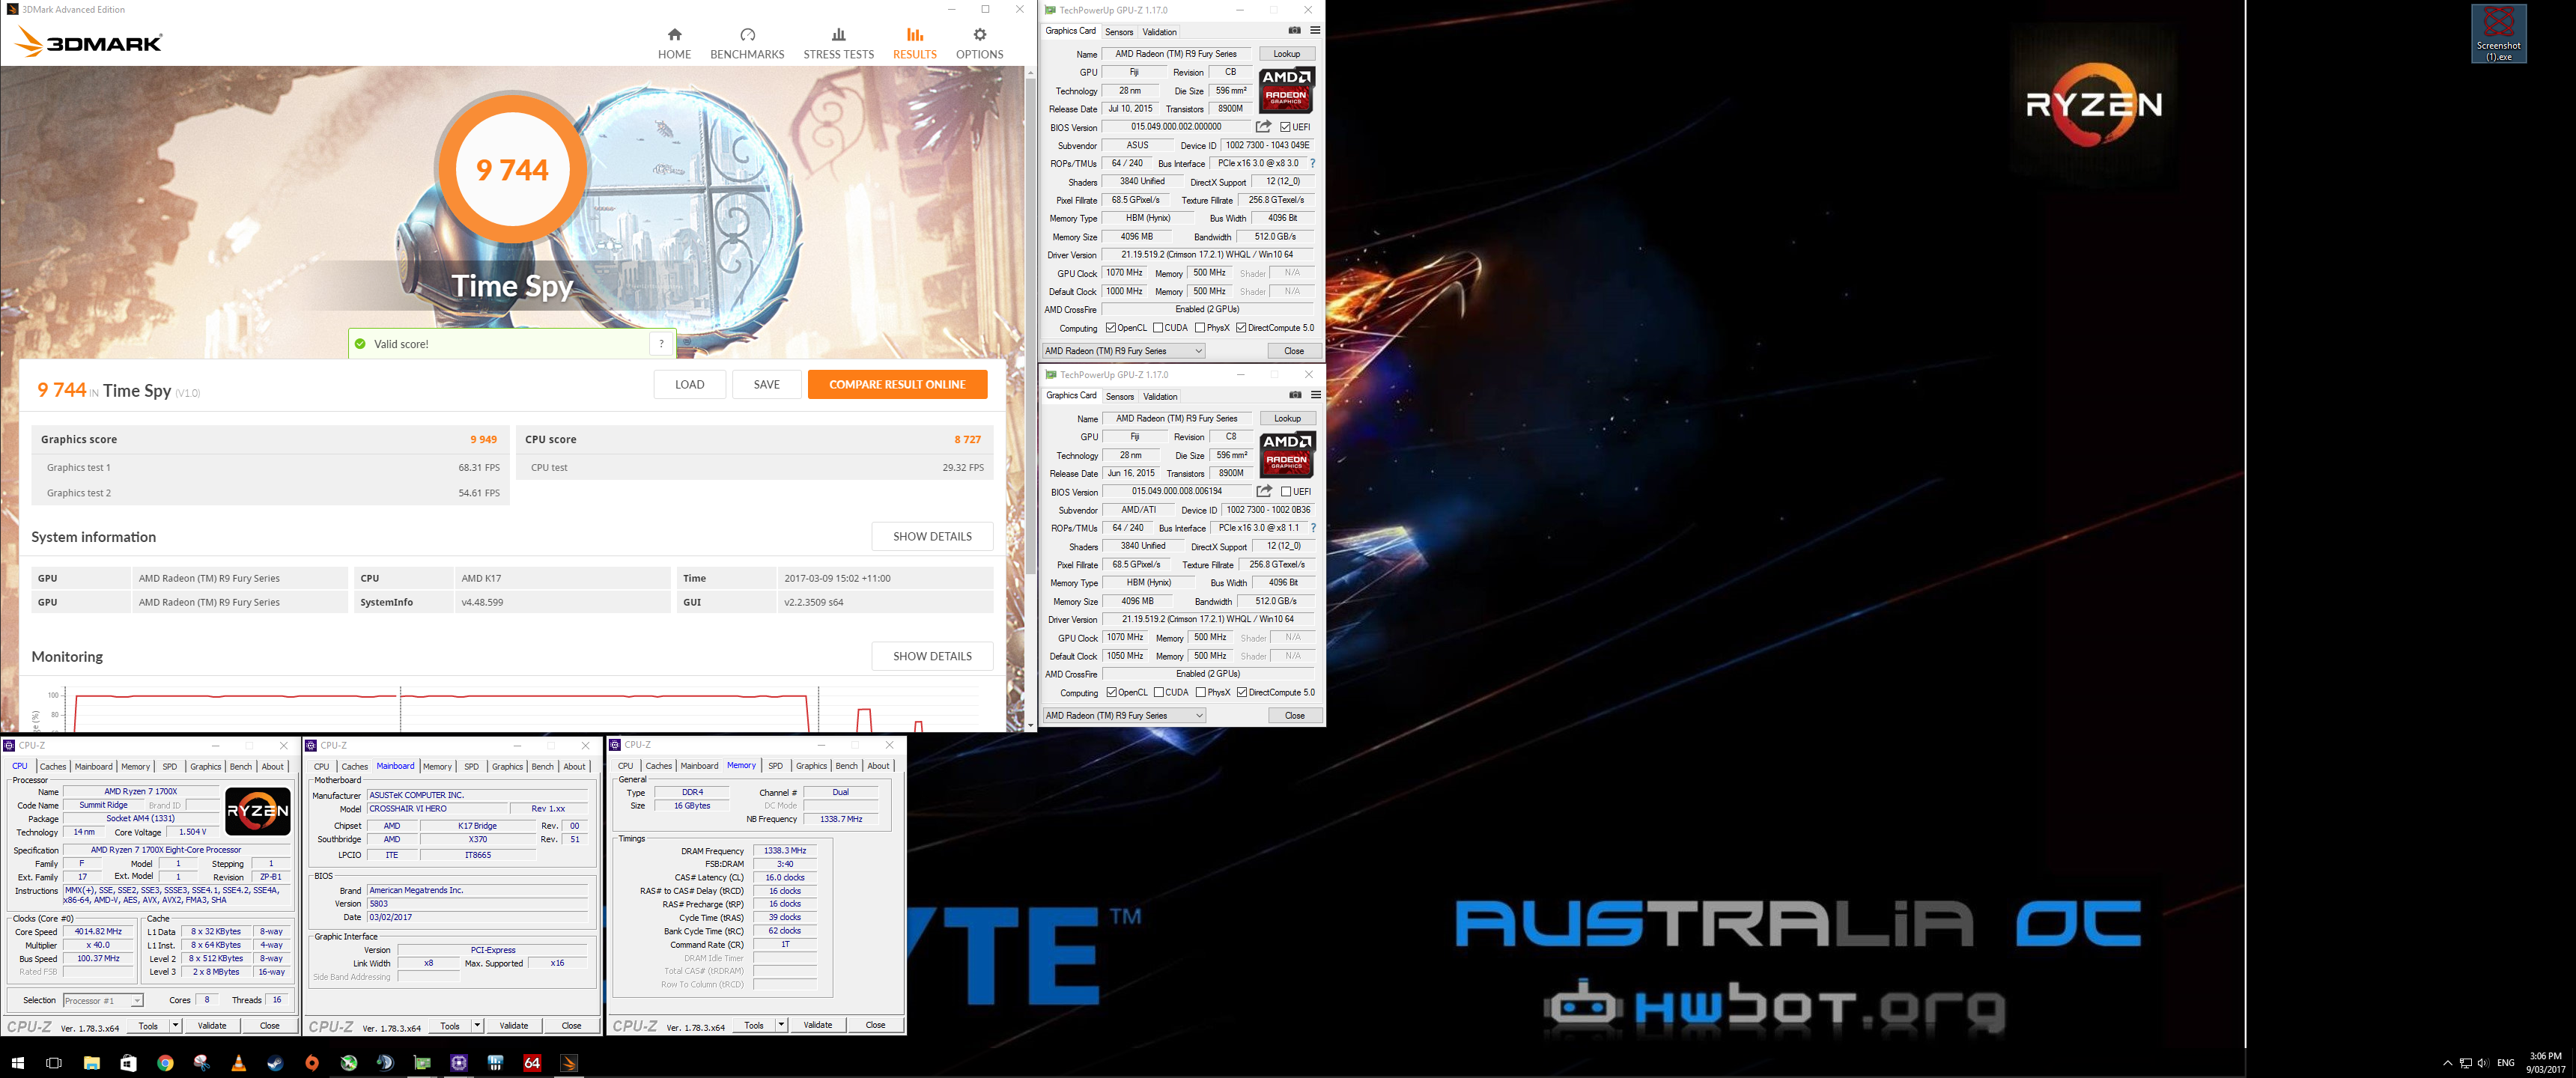
Task: Click Bus Interface question mark in bottom GPU-Z
Action: coord(1313,528)
